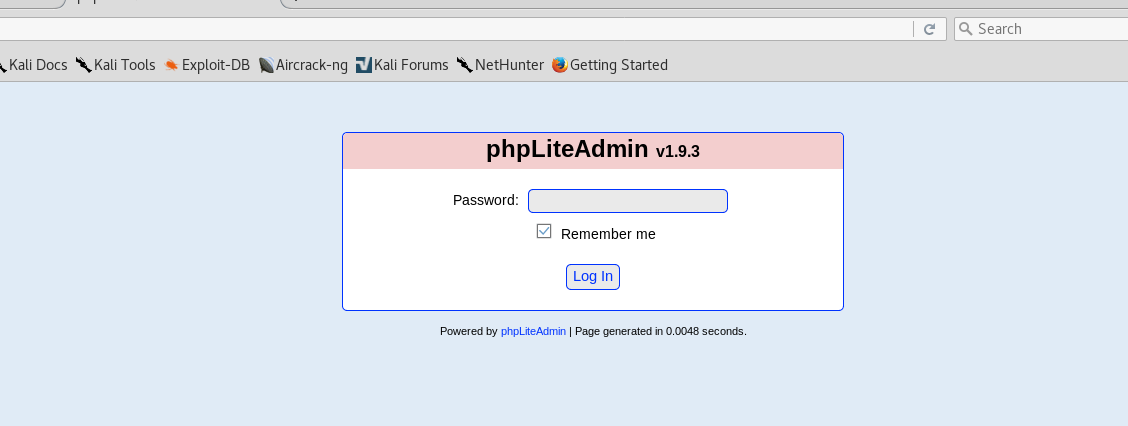
Task: Click the magnifier icon in Search box
Action: pos(965,29)
